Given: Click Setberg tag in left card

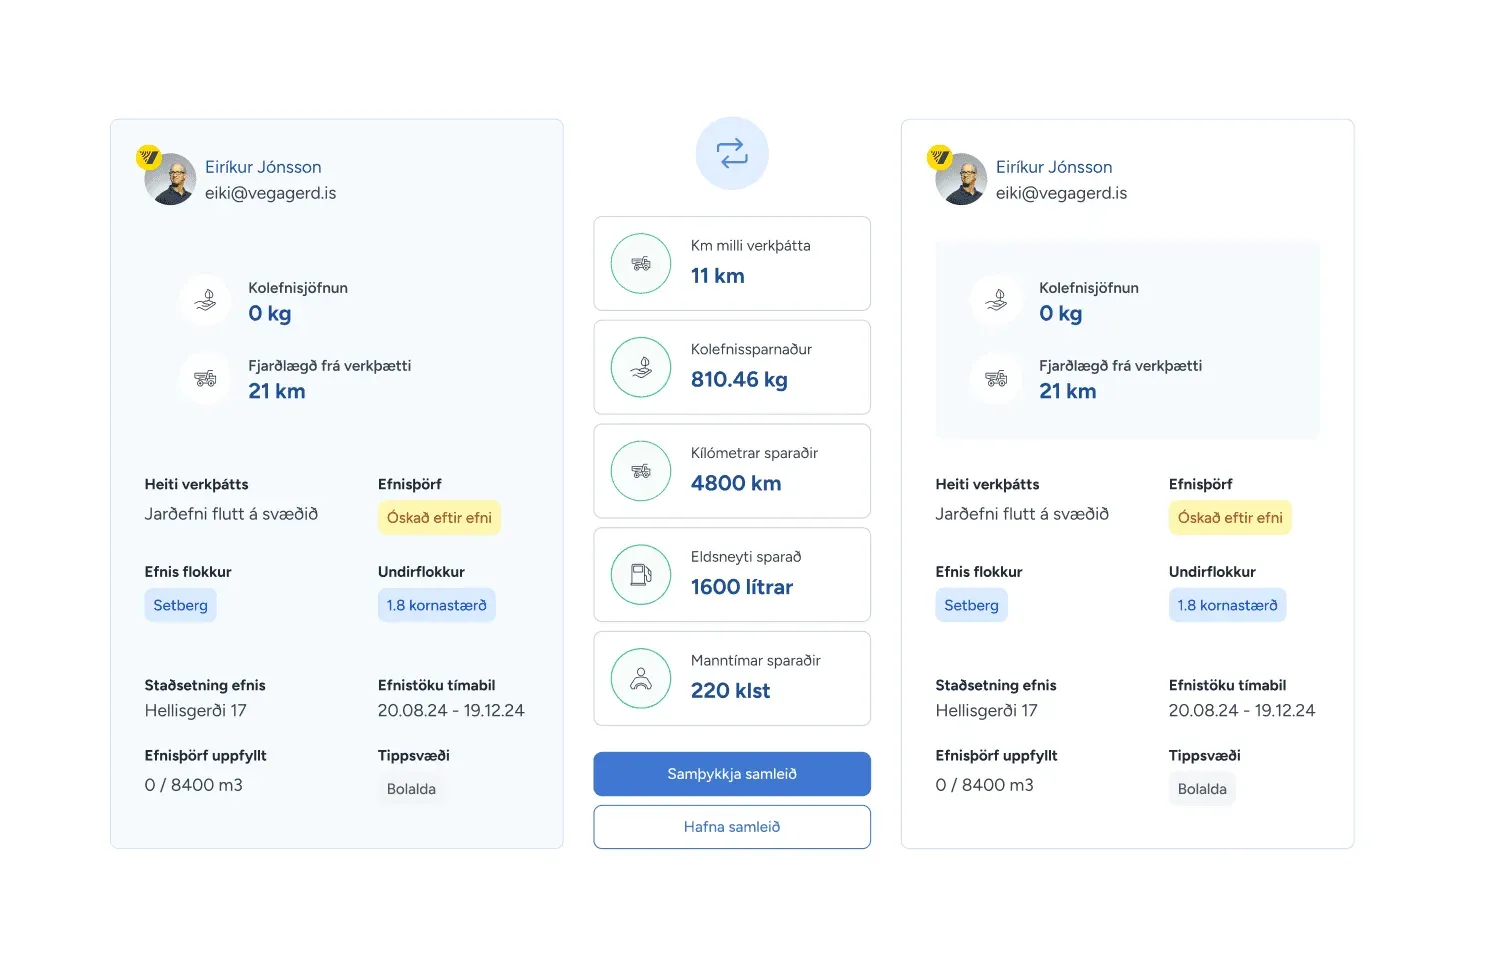Looking at the screenshot, I should [x=180, y=605].
